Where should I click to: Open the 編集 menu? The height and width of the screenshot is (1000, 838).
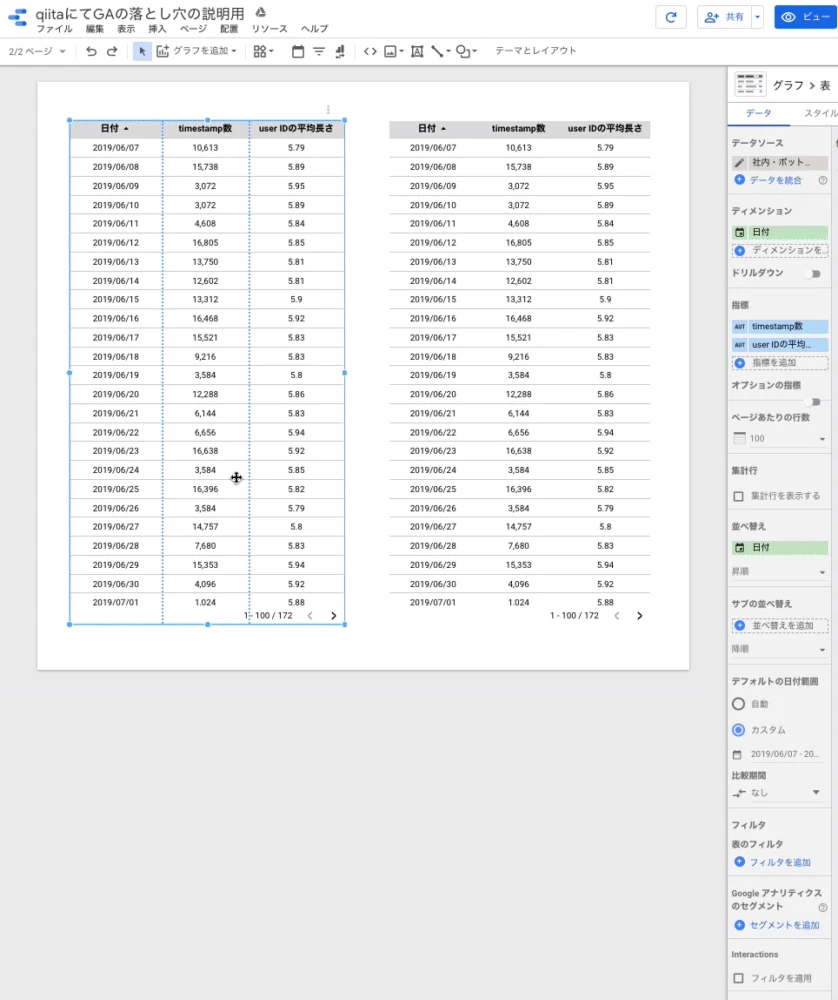[95, 29]
